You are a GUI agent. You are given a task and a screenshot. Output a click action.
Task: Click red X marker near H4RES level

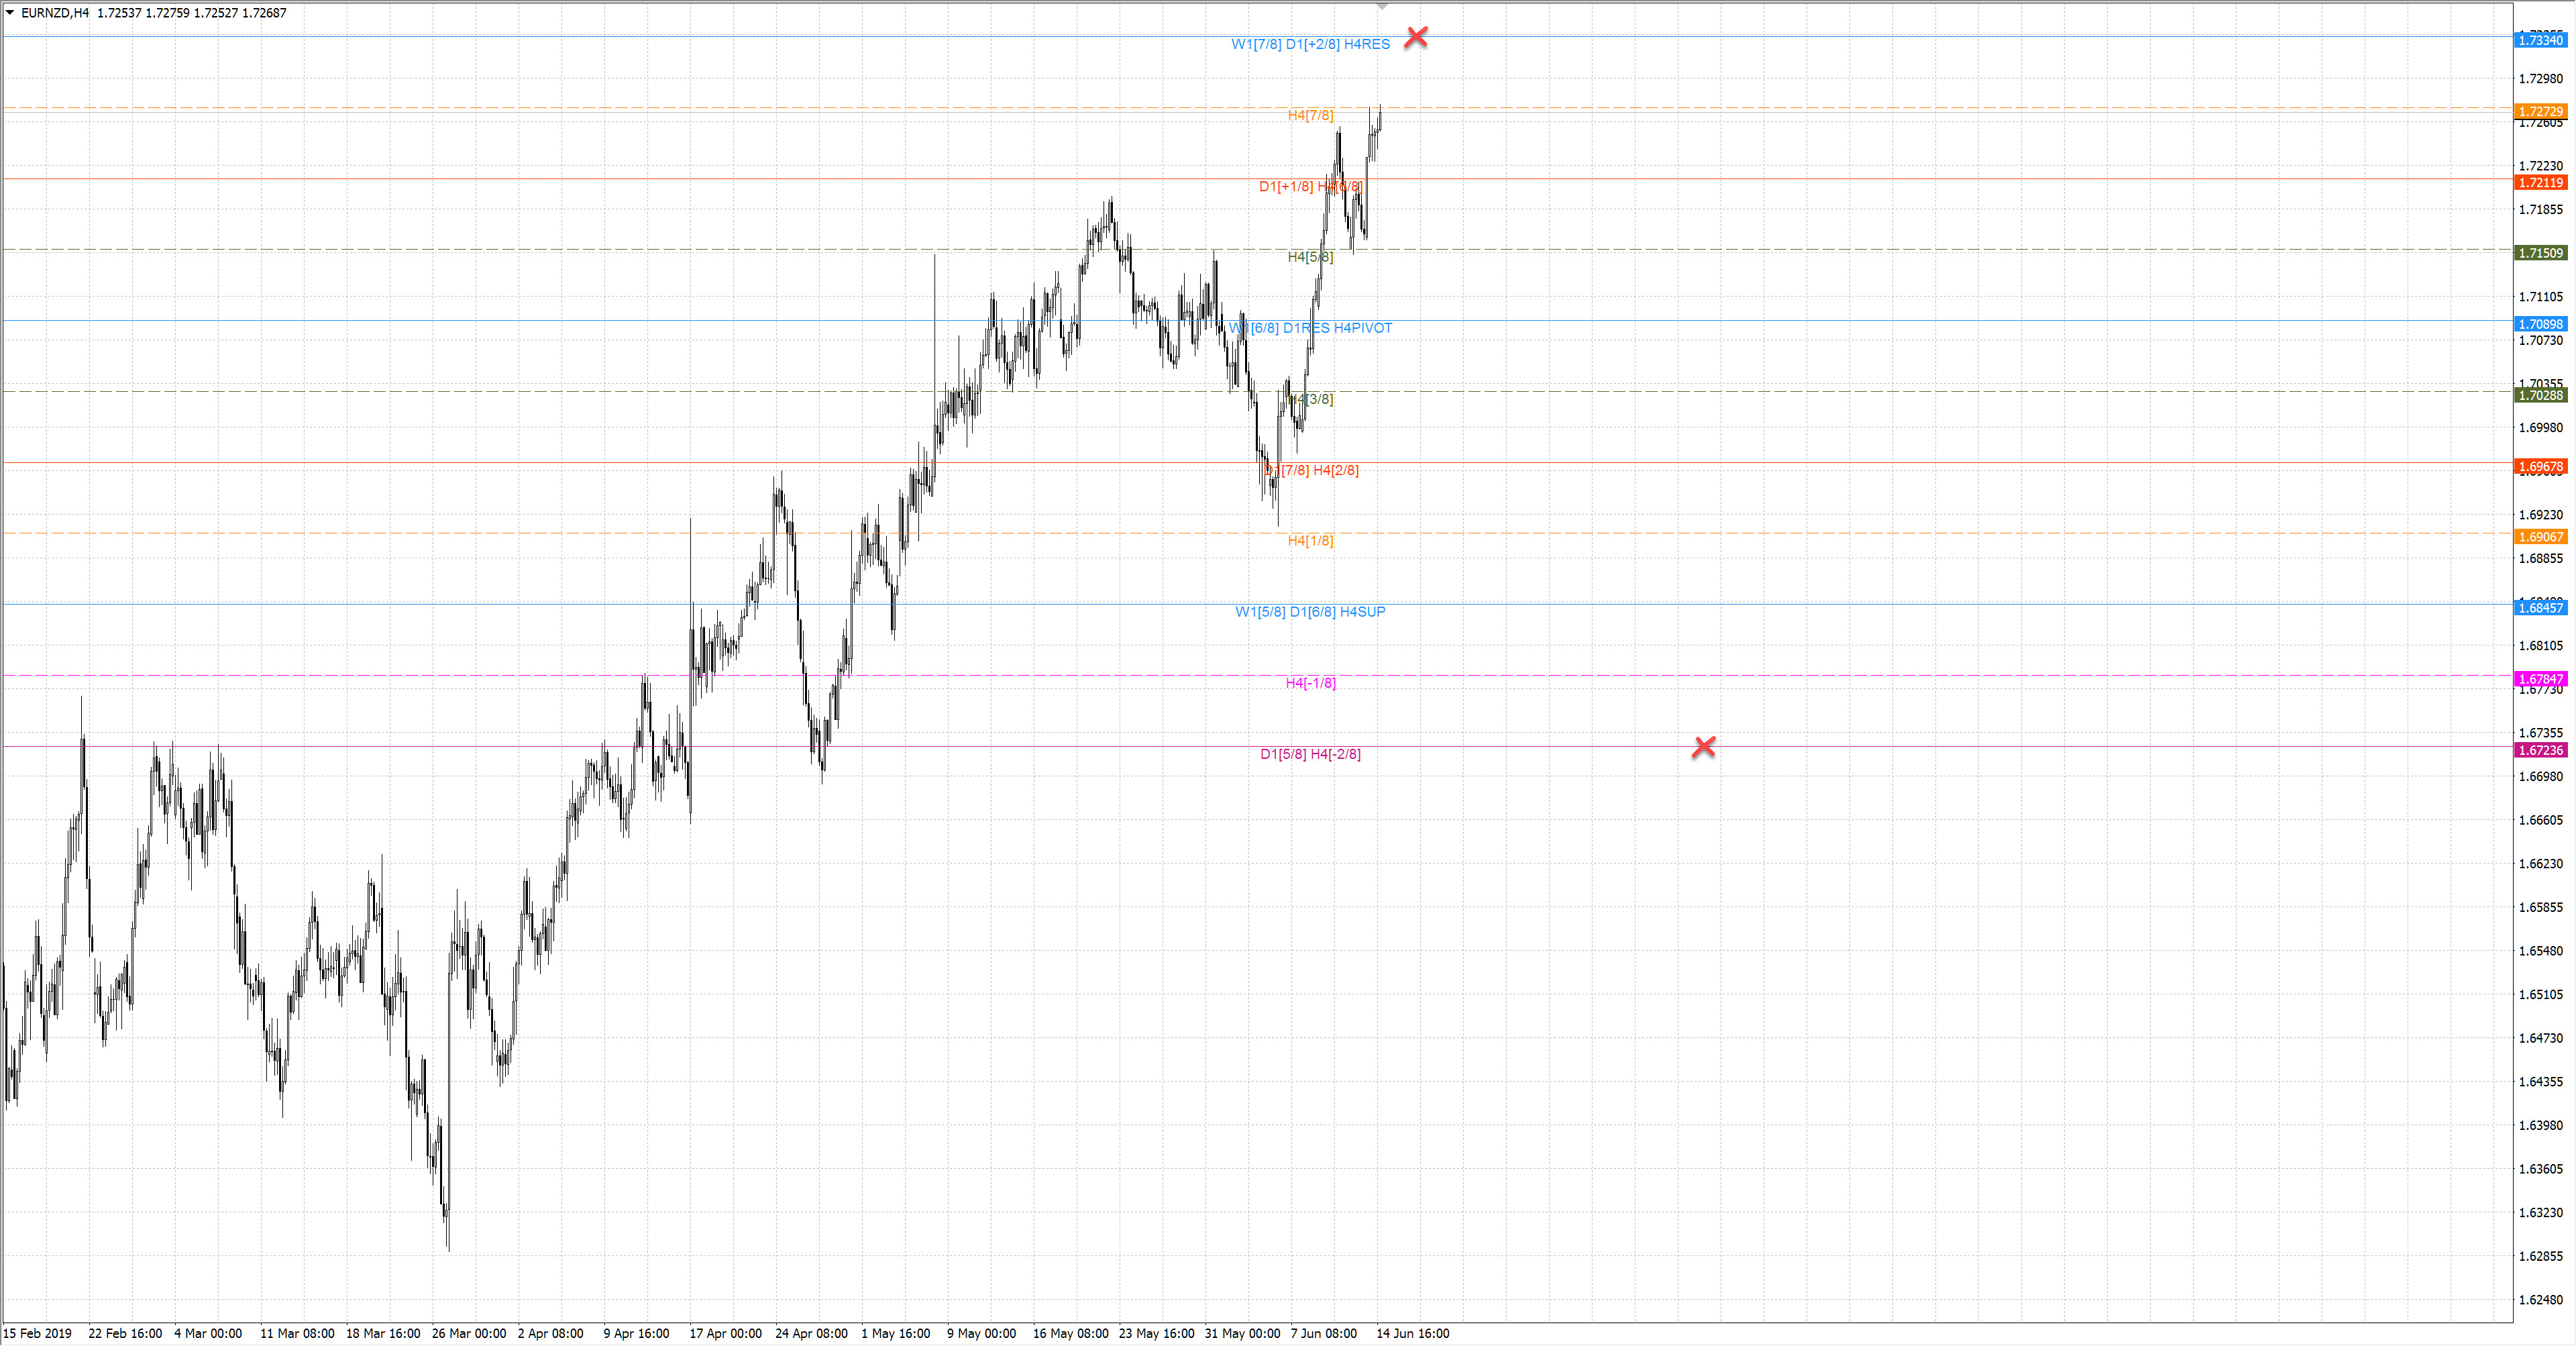click(x=1416, y=38)
